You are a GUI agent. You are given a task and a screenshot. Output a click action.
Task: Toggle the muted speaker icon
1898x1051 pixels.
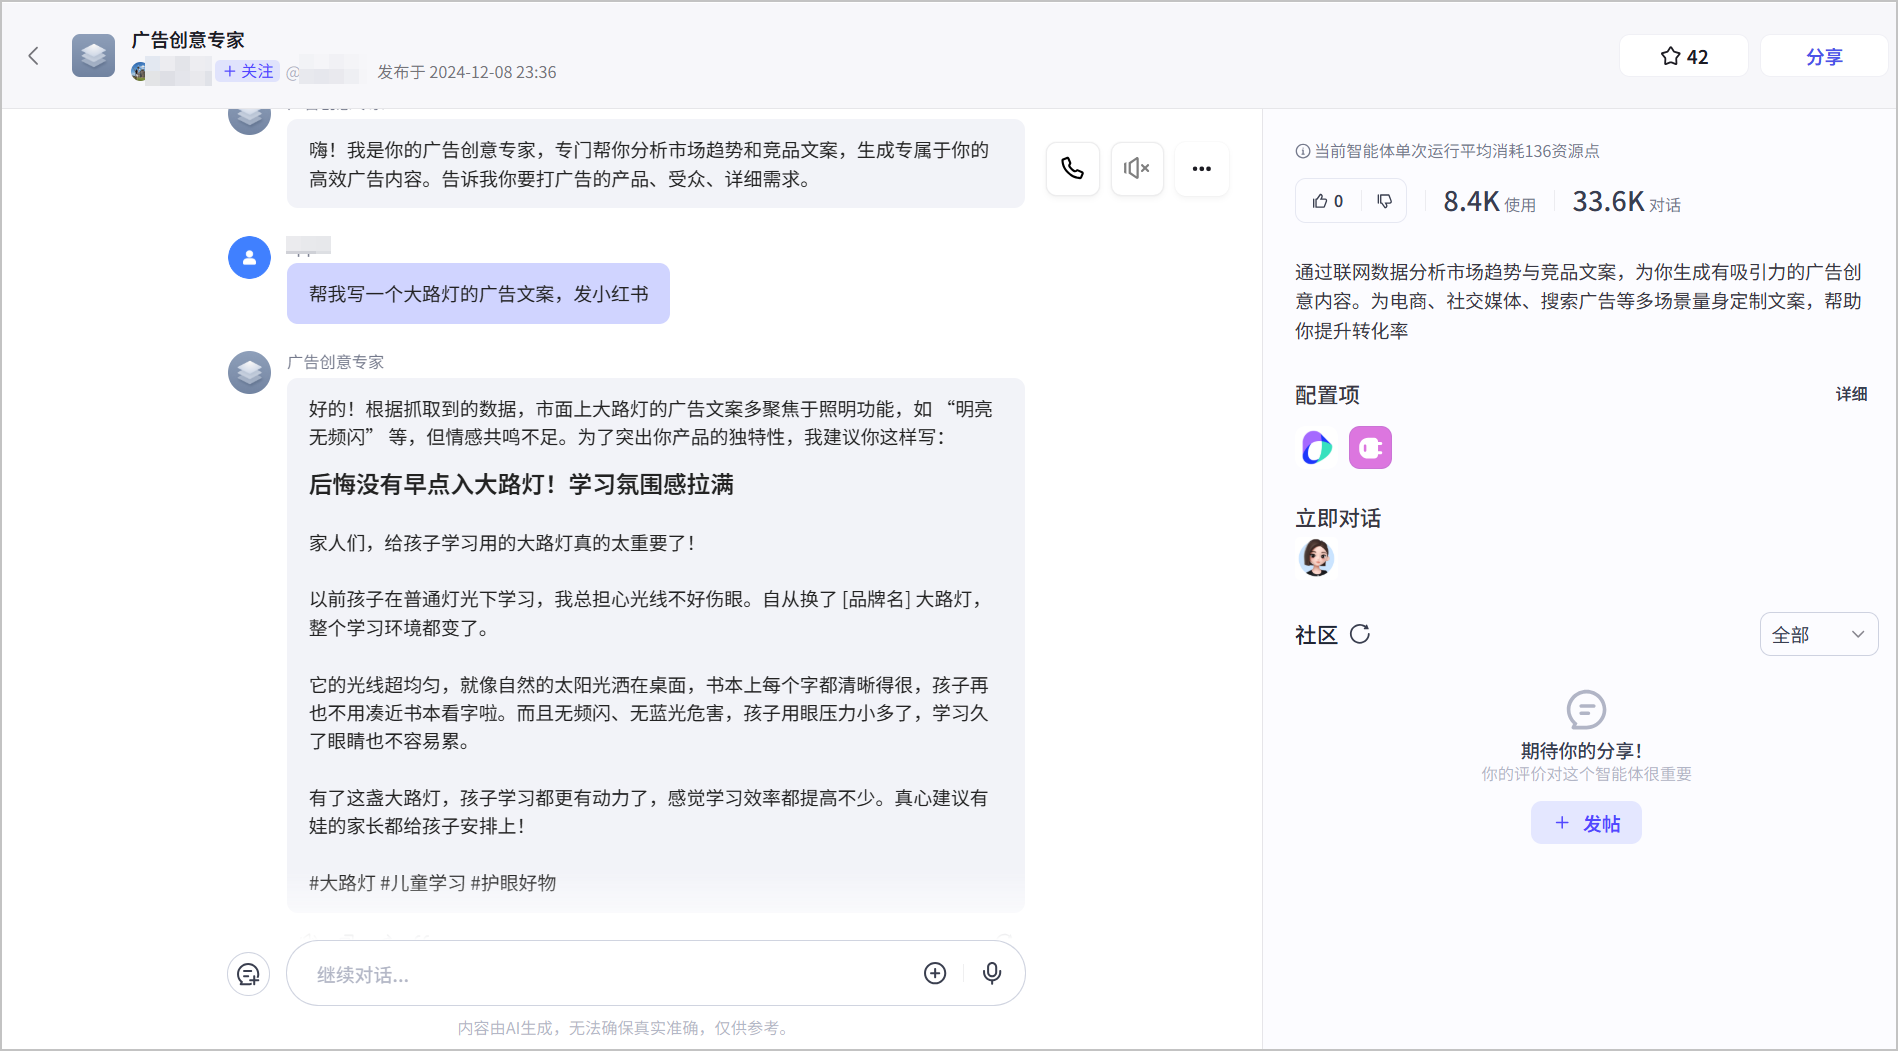1137,169
